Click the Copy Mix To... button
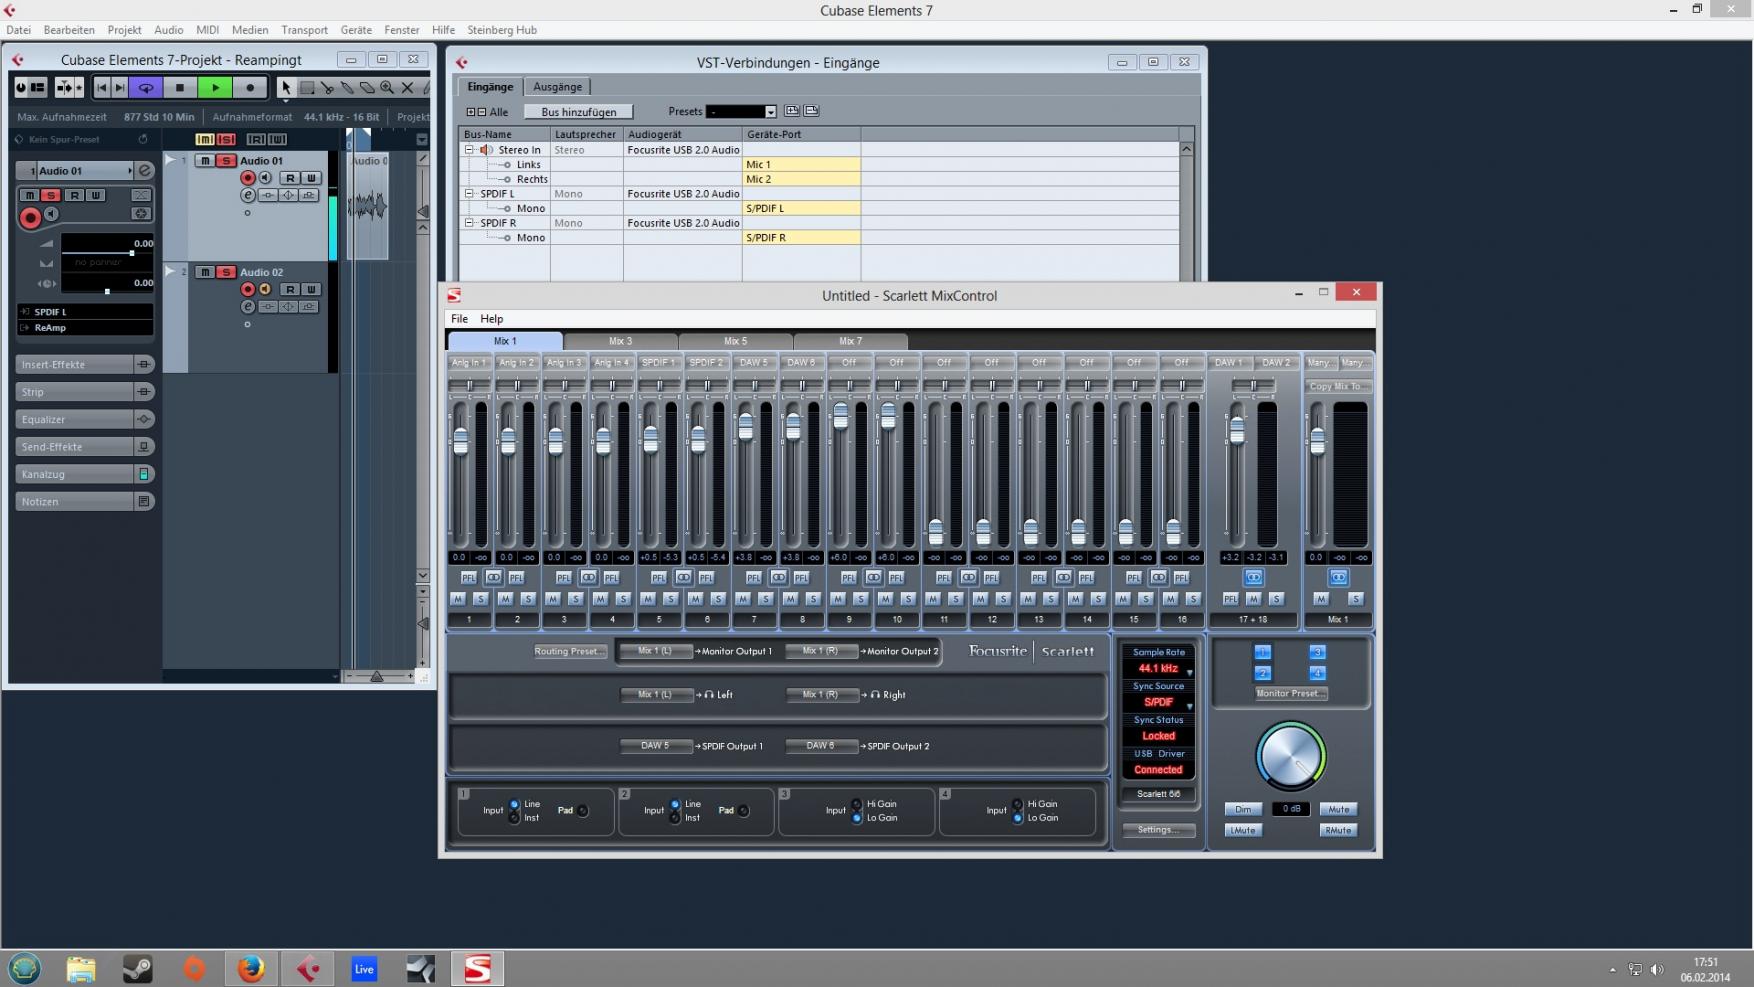Image resolution: width=1754 pixels, height=987 pixels. (x=1339, y=386)
